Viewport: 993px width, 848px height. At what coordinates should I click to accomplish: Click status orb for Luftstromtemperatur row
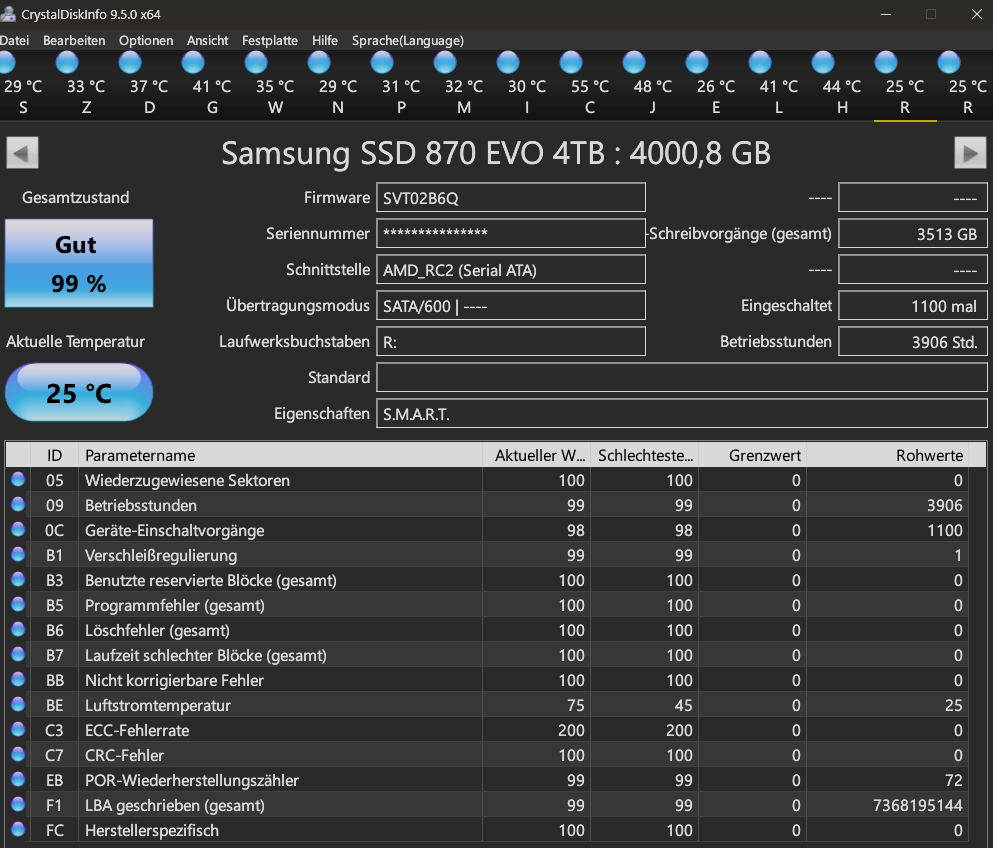point(18,704)
